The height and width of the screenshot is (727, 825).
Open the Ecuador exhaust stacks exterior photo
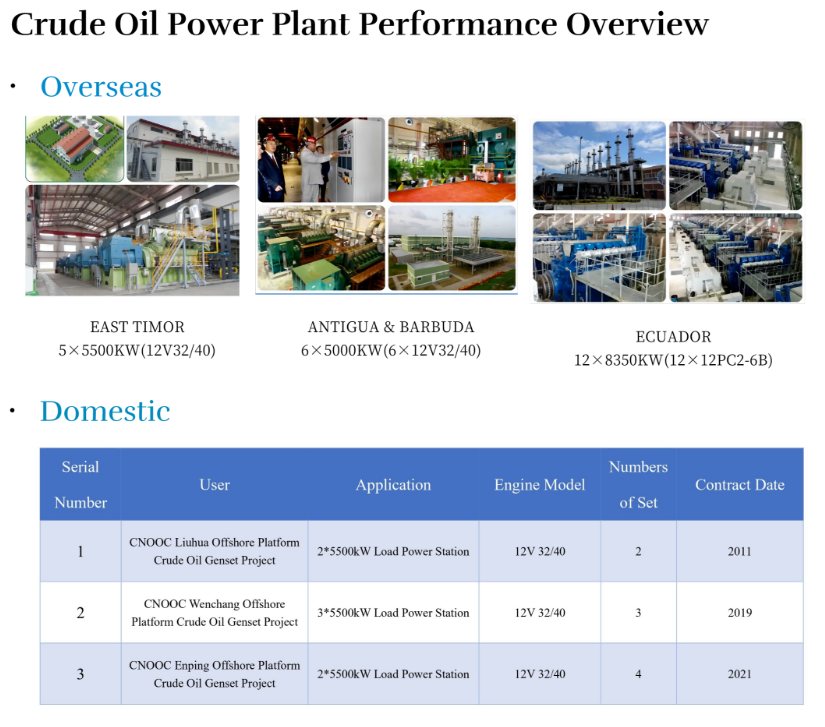coord(599,166)
